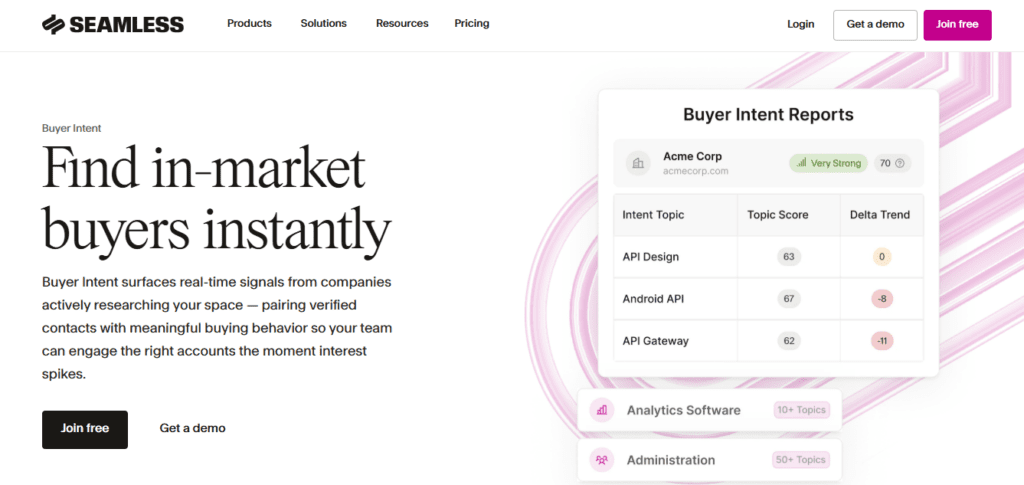Go to the Pricing page
Viewport: 1024px width, 485px height.
pyautogui.click(x=472, y=23)
